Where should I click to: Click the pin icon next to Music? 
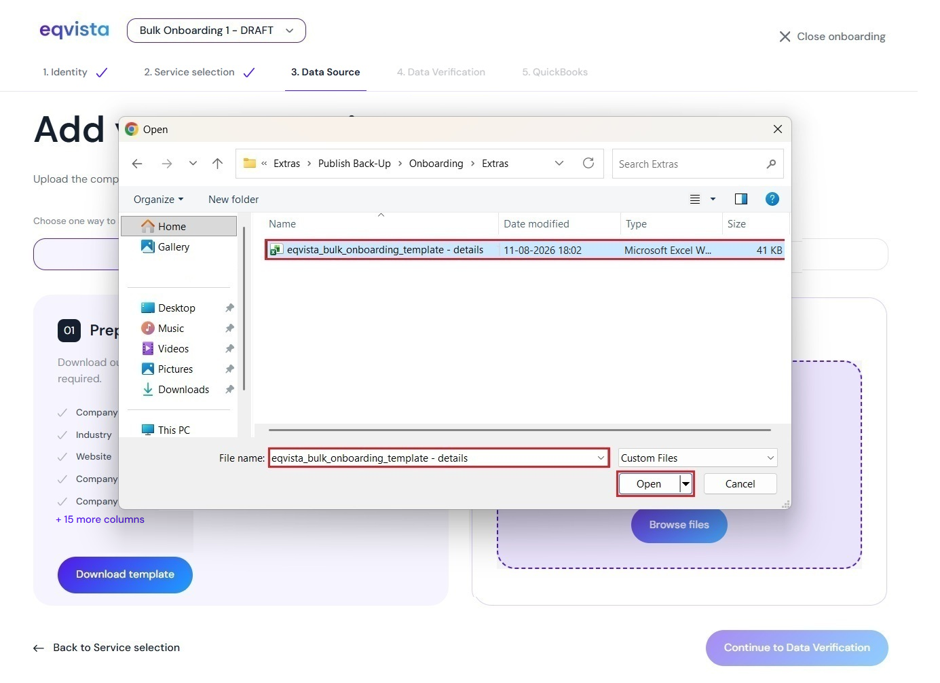[229, 328]
